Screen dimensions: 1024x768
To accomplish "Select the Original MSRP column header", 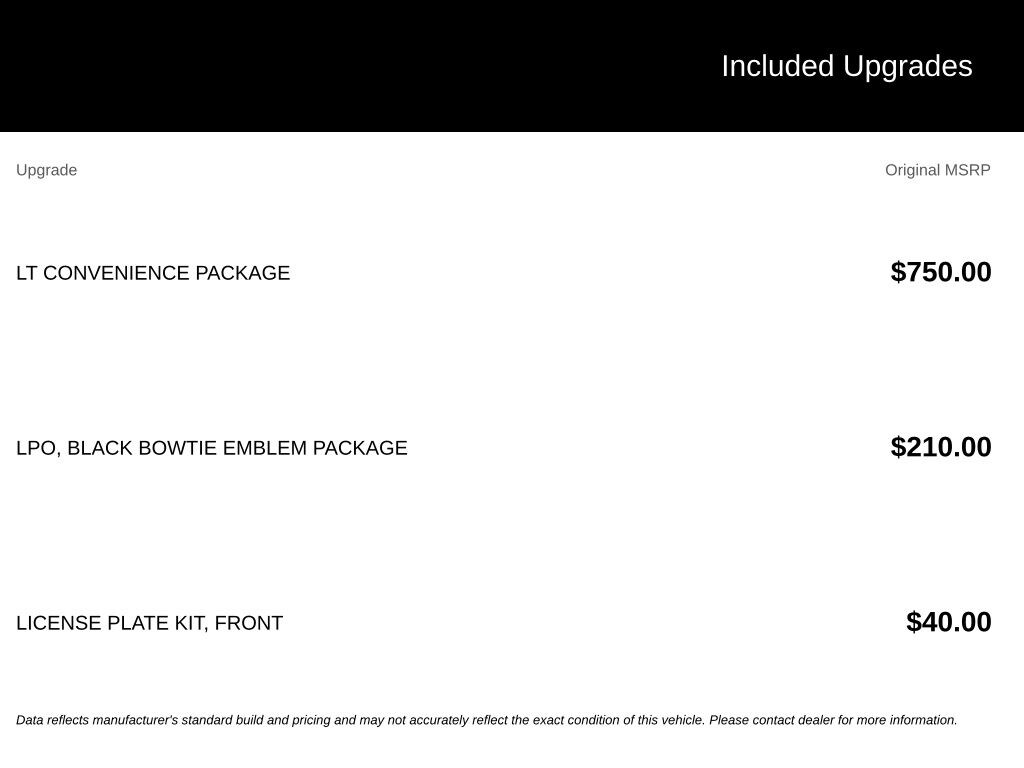I will pos(937,170).
